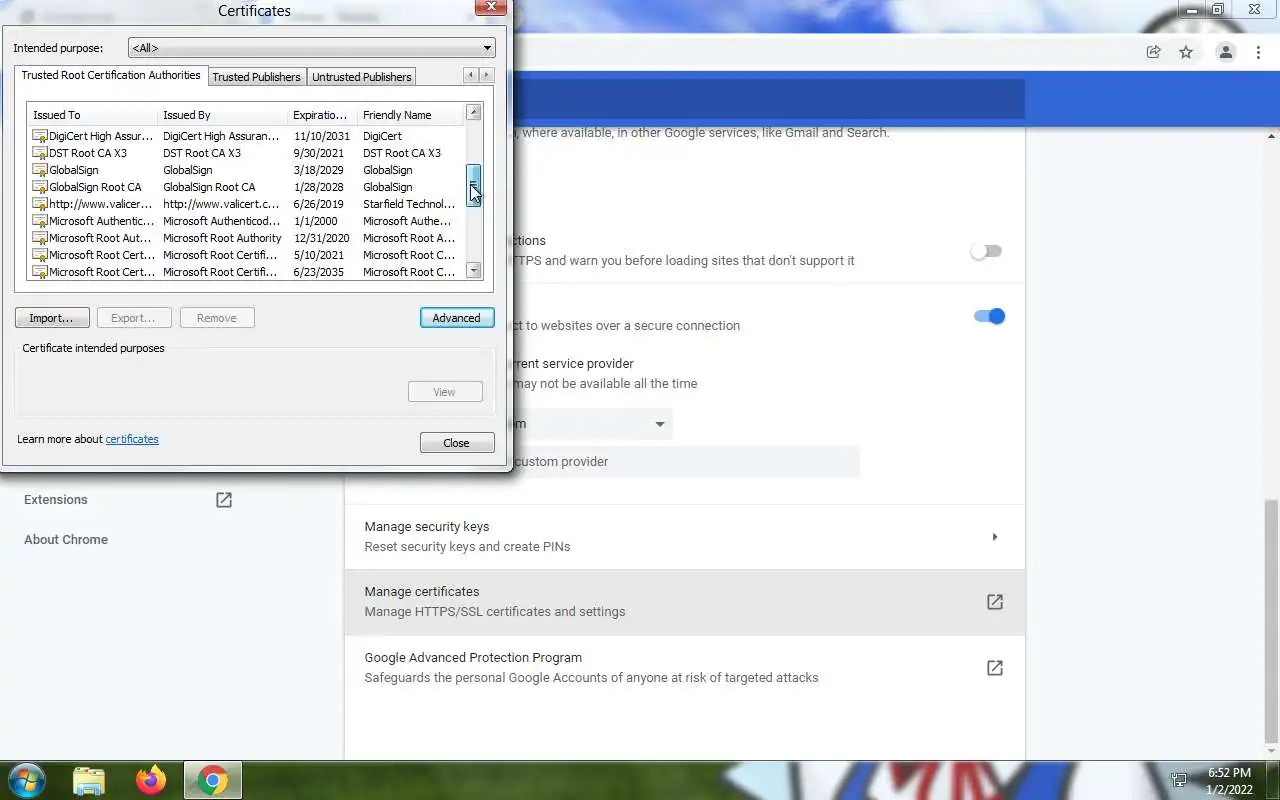This screenshot has width=1280, height=800.
Task: Click the Chrome page vertical scrollbar
Action: tap(1272, 620)
